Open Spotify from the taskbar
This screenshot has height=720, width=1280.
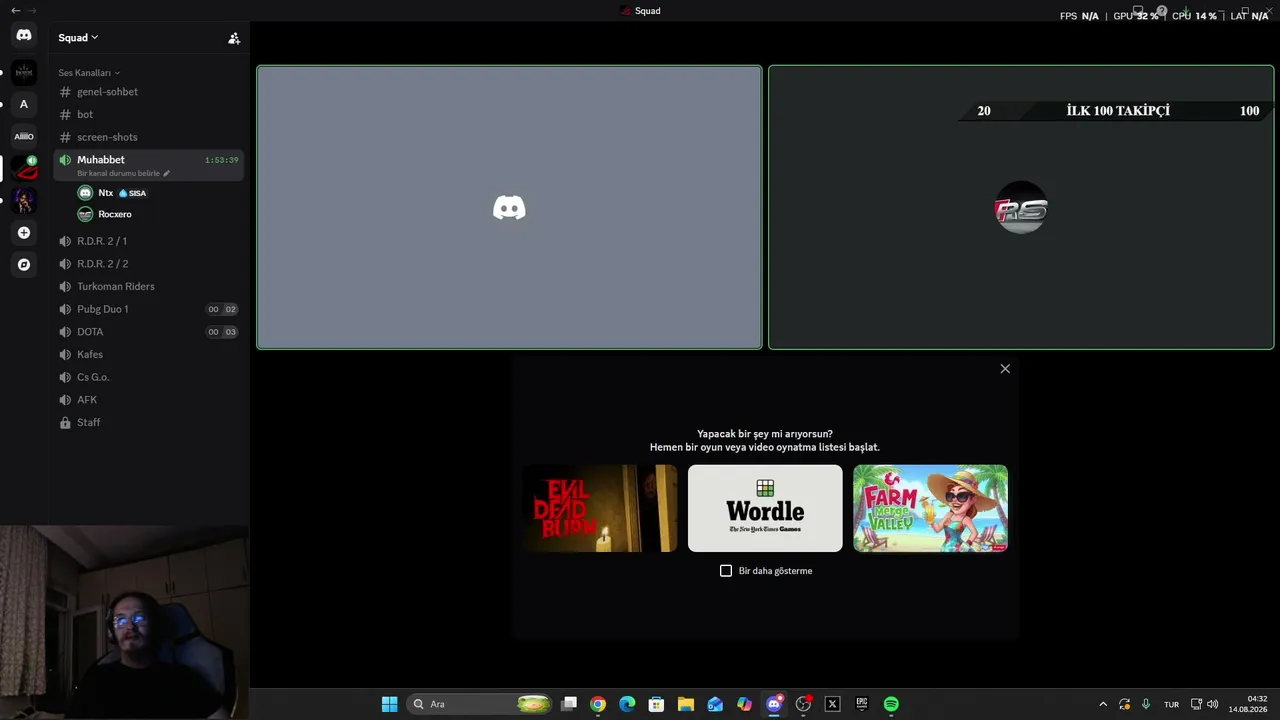891,704
